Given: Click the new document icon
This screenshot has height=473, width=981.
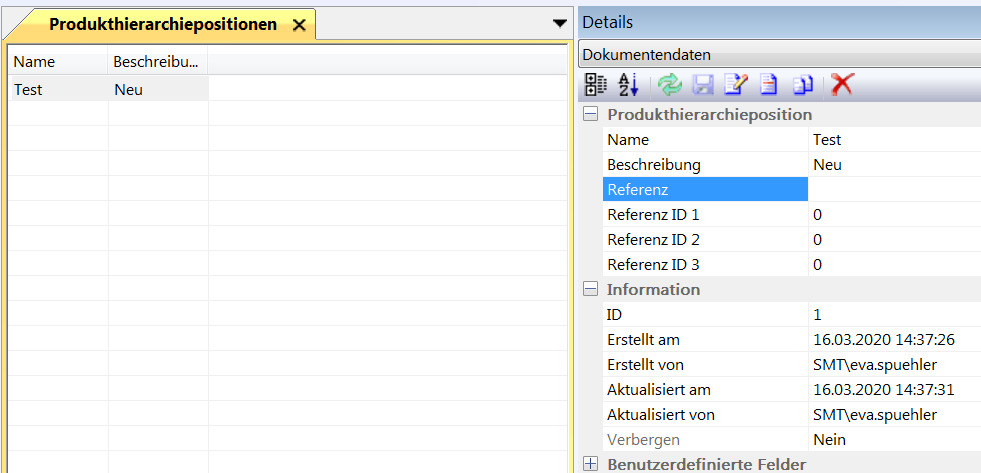Looking at the screenshot, I should 767,85.
